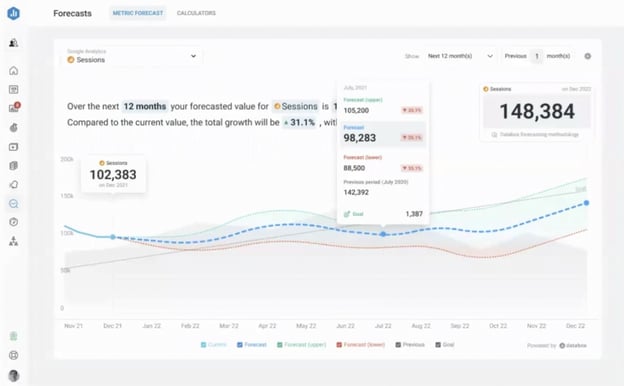
Task: Click the 12 months highlighted period text
Action: click(145, 106)
